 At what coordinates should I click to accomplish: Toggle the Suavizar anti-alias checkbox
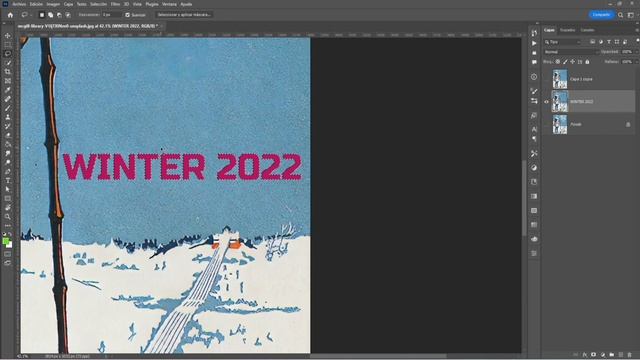point(127,15)
